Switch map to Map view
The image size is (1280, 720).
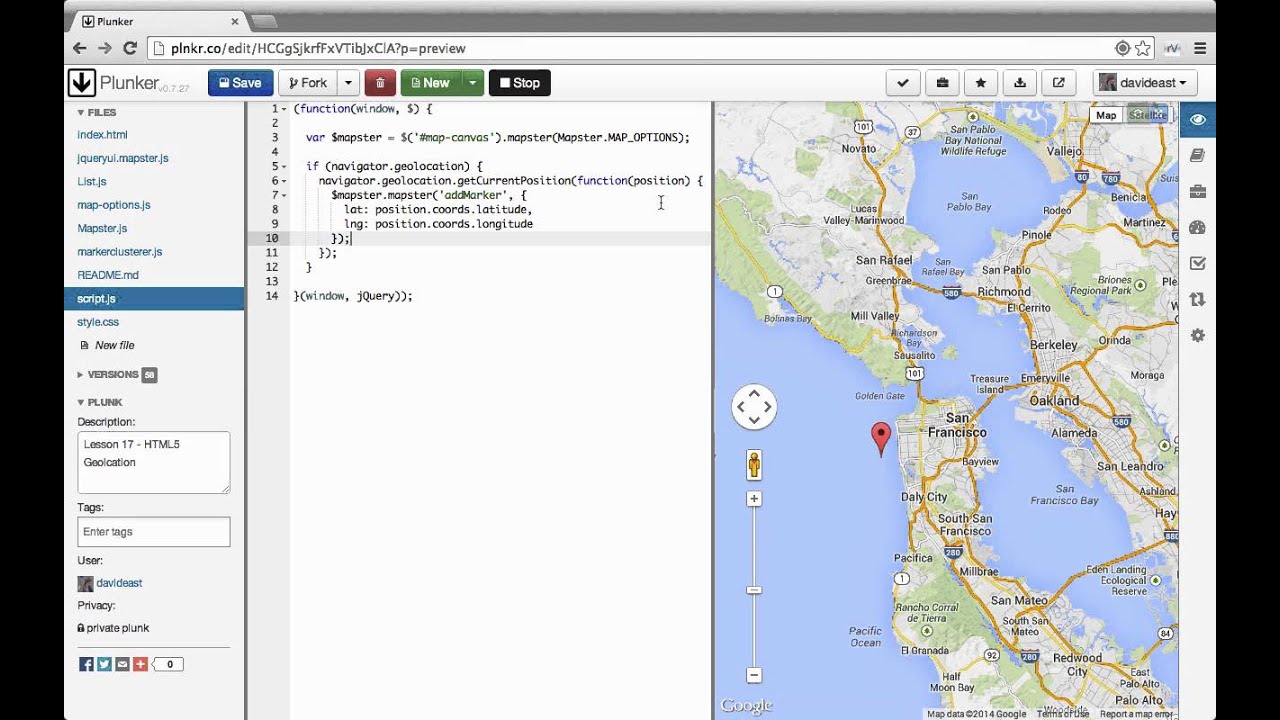1106,115
